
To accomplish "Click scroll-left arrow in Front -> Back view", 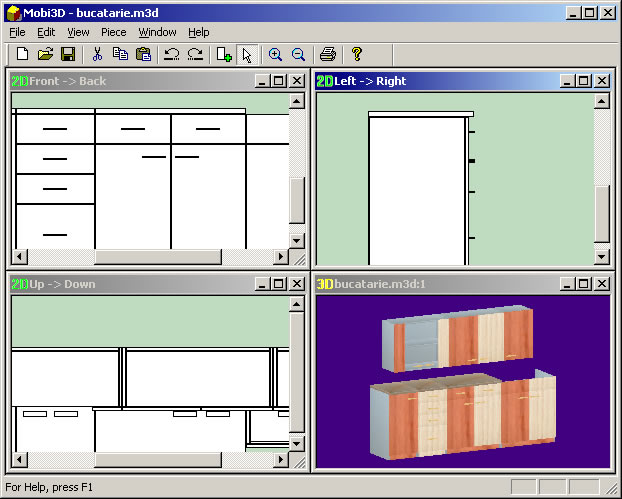I will click(x=20, y=257).
